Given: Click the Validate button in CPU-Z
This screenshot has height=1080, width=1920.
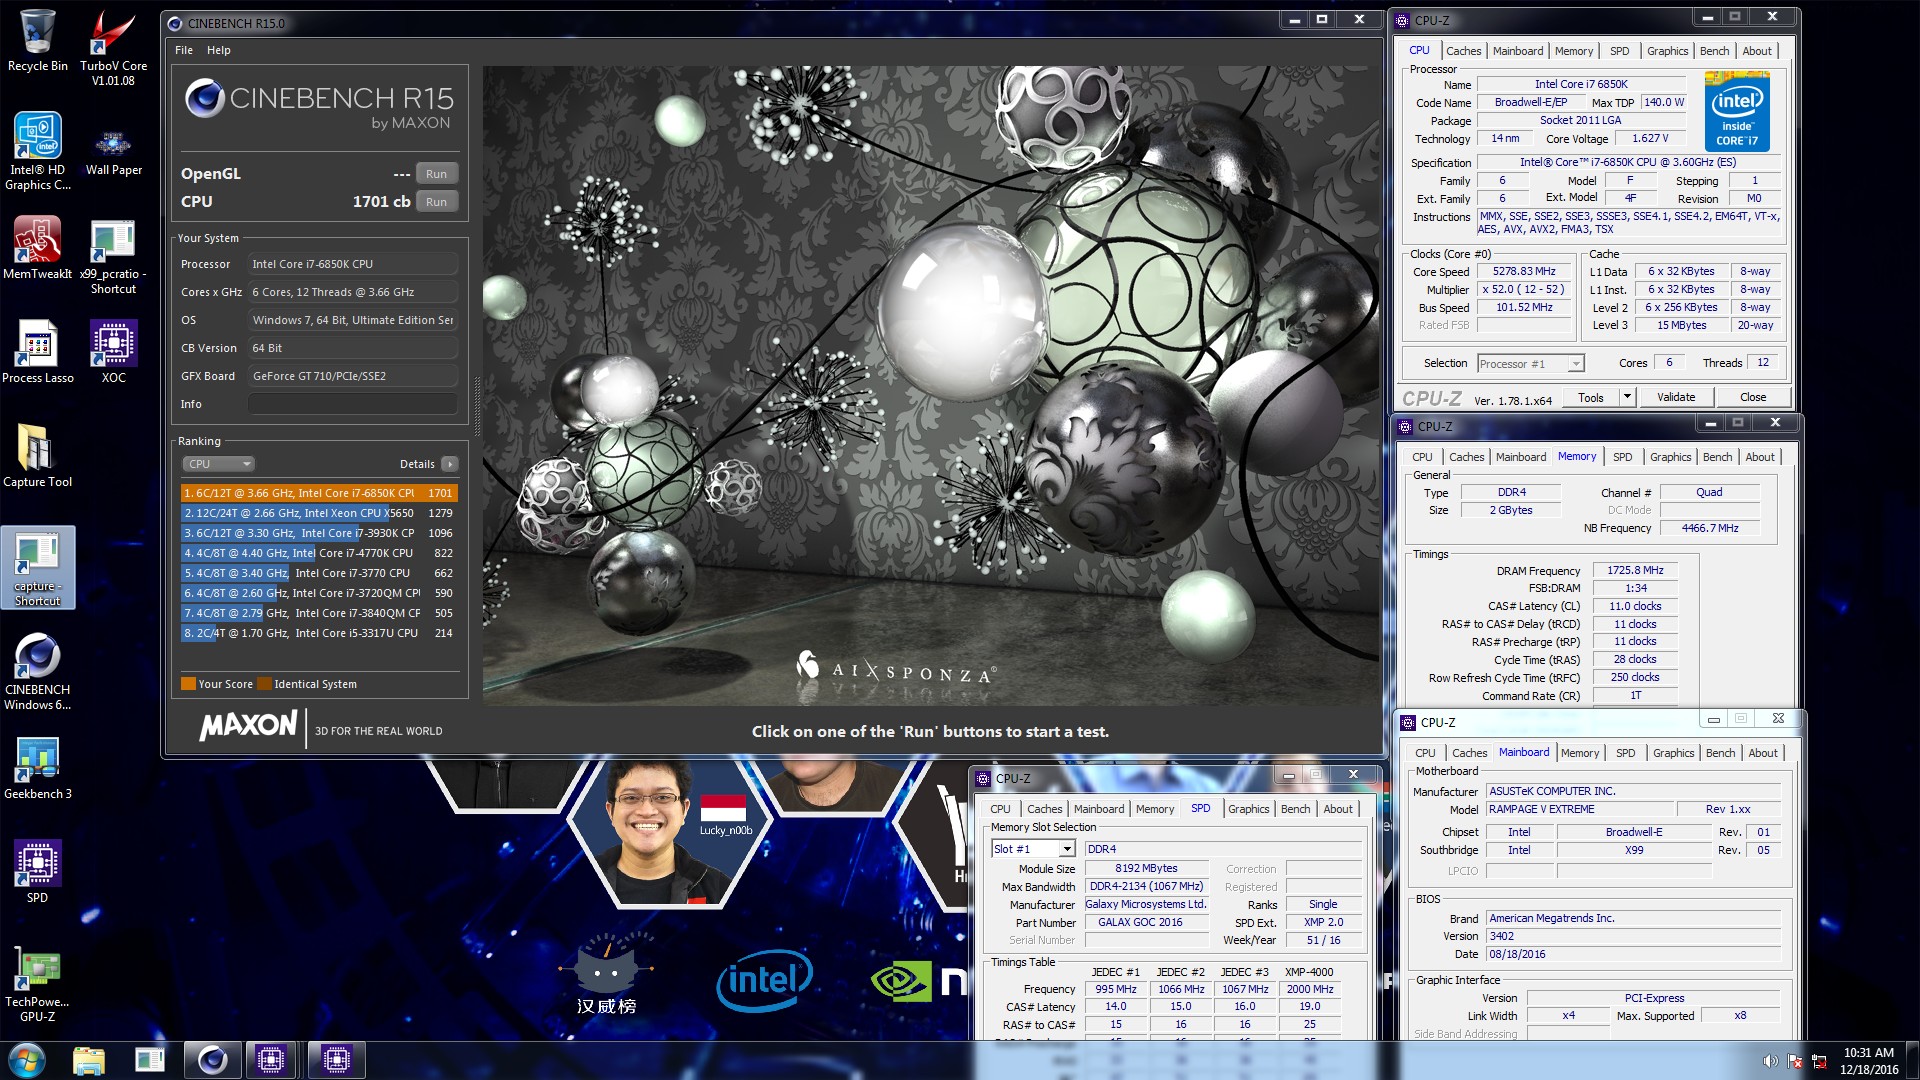Looking at the screenshot, I should click(x=1676, y=397).
